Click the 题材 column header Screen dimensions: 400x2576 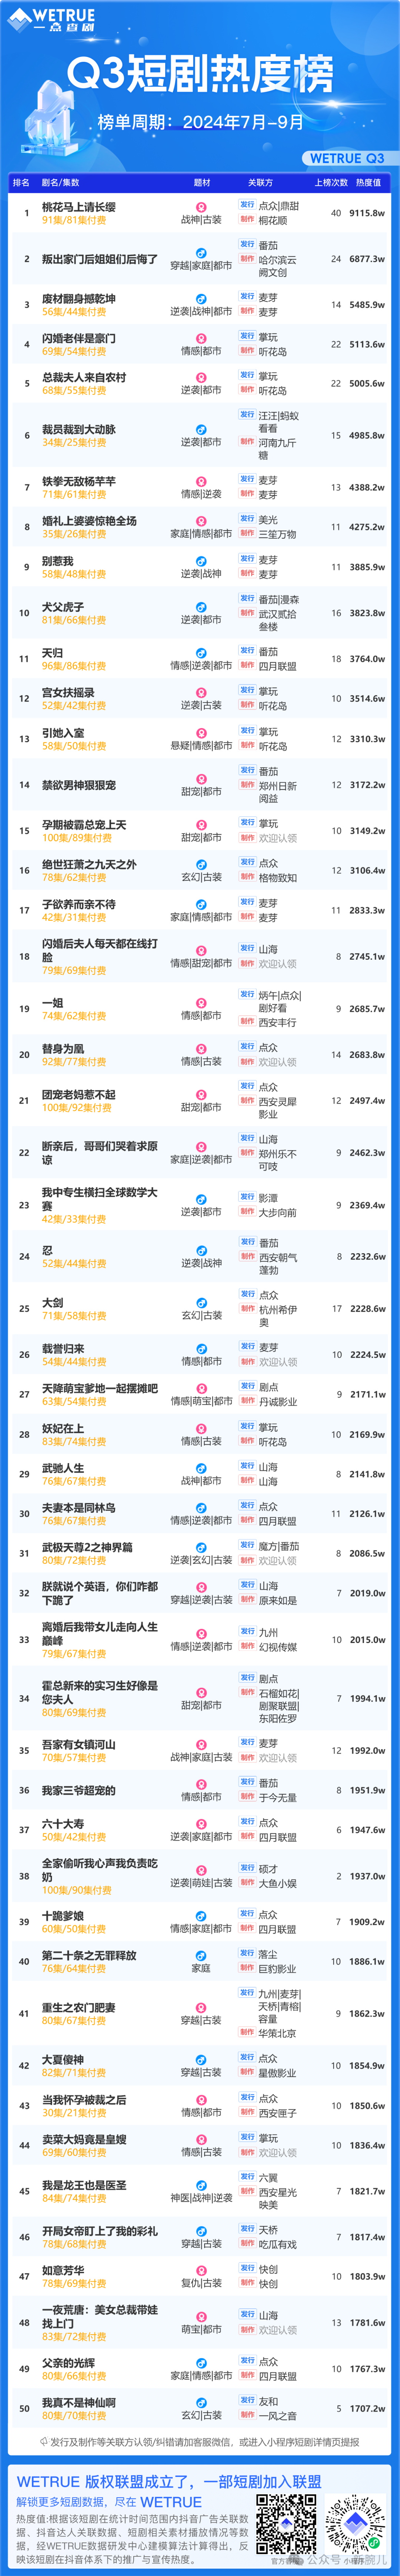[201, 183]
